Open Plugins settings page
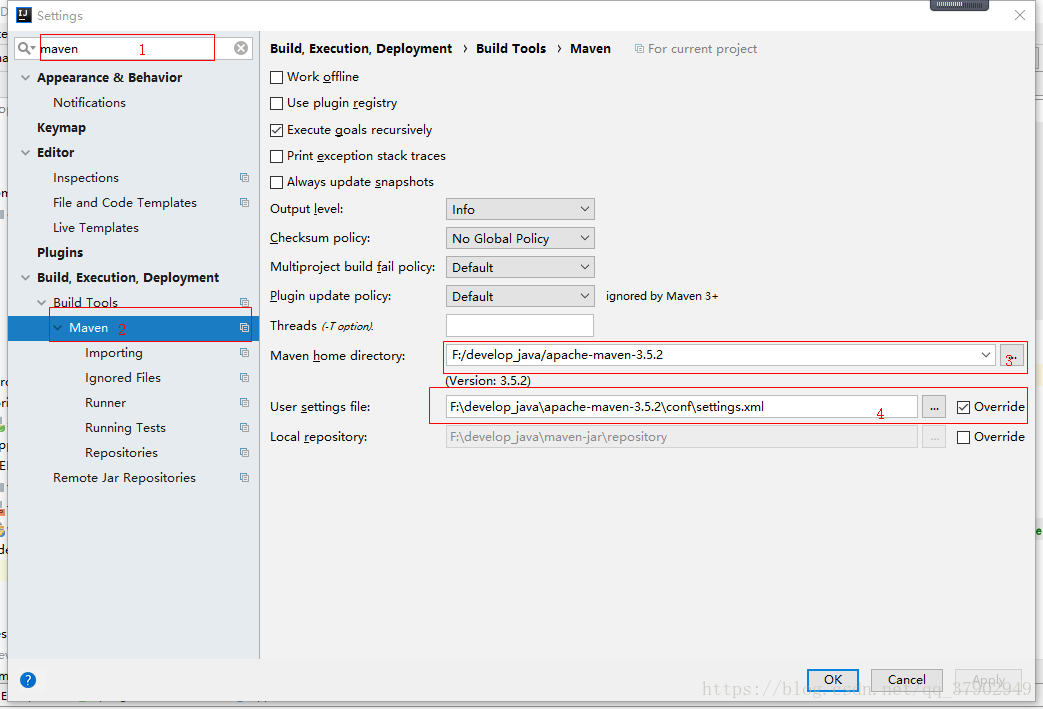This screenshot has height=709, width=1043. pyautogui.click(x=60, y=252)
